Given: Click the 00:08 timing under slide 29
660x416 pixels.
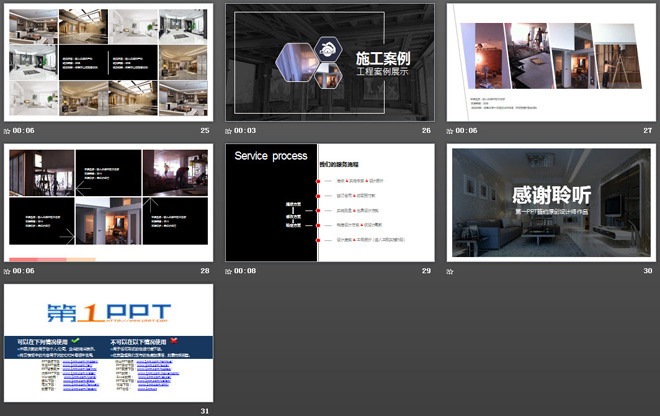Looking at the screenshot, I should coord(247,271).
